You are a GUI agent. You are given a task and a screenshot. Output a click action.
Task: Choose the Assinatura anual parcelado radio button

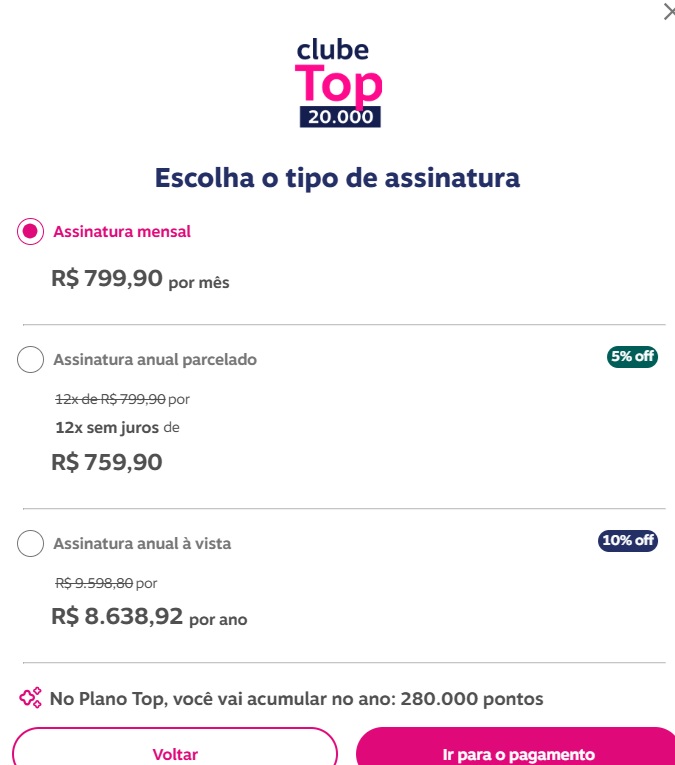tap(31, 360)
